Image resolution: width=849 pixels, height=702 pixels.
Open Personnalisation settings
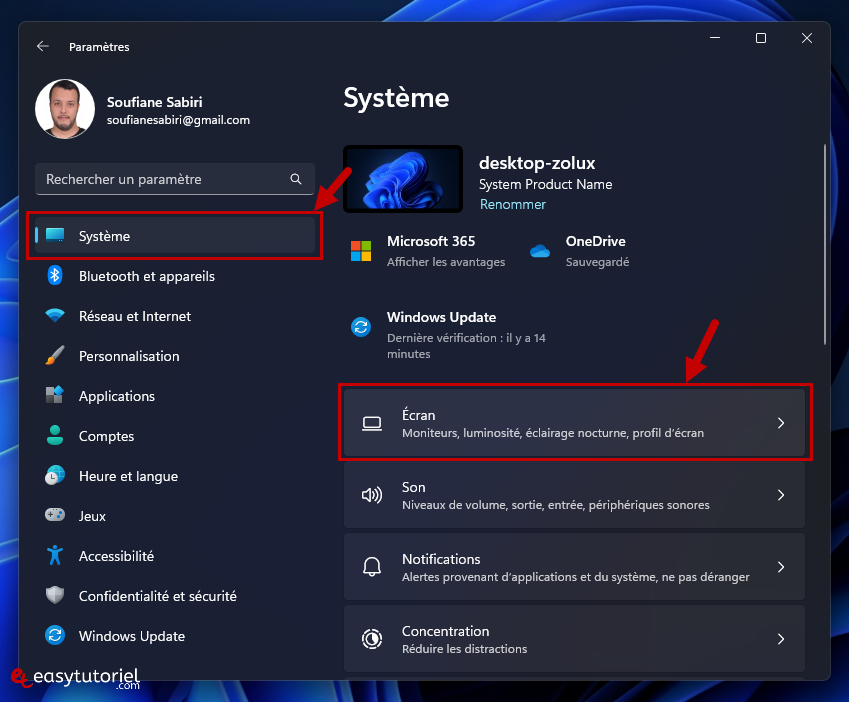pos(175,356)
